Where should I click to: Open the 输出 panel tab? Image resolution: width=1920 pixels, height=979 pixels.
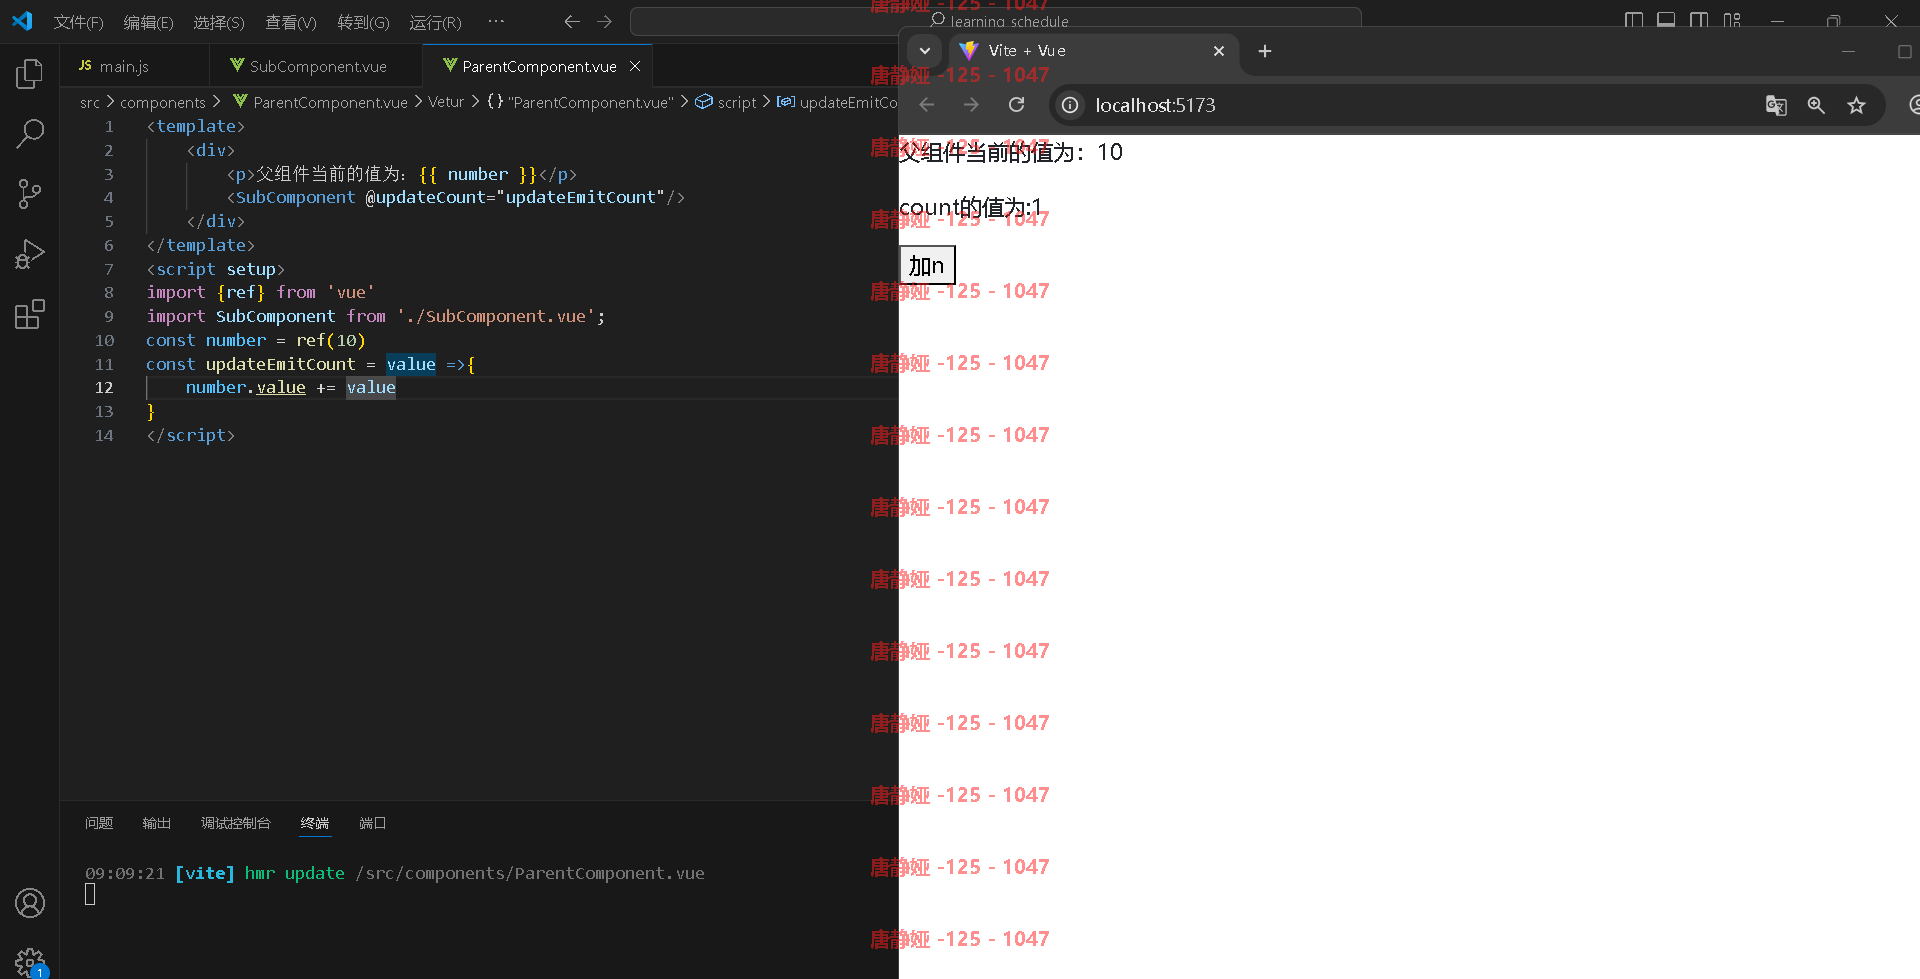[x=157, y=823]
